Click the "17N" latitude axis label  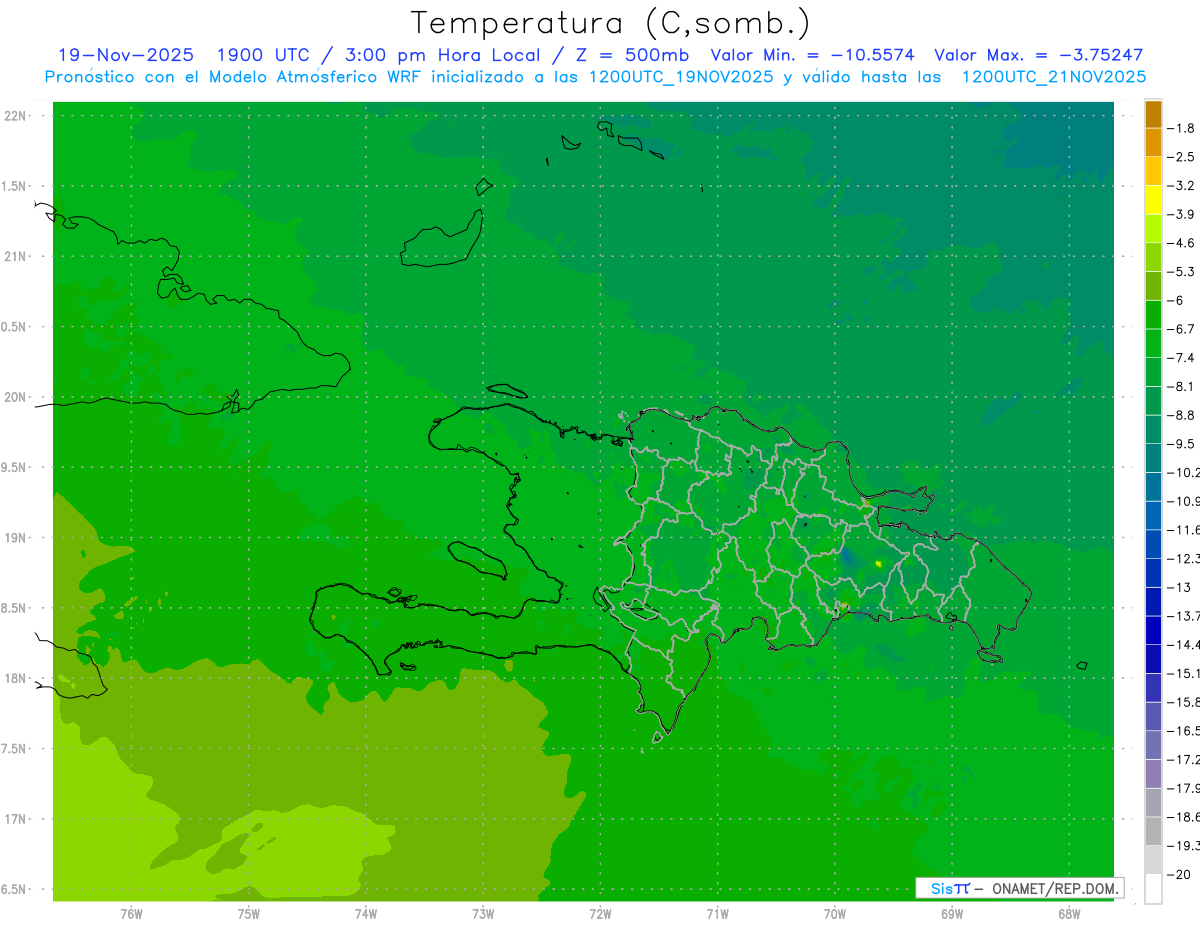[x=17, y=820]
